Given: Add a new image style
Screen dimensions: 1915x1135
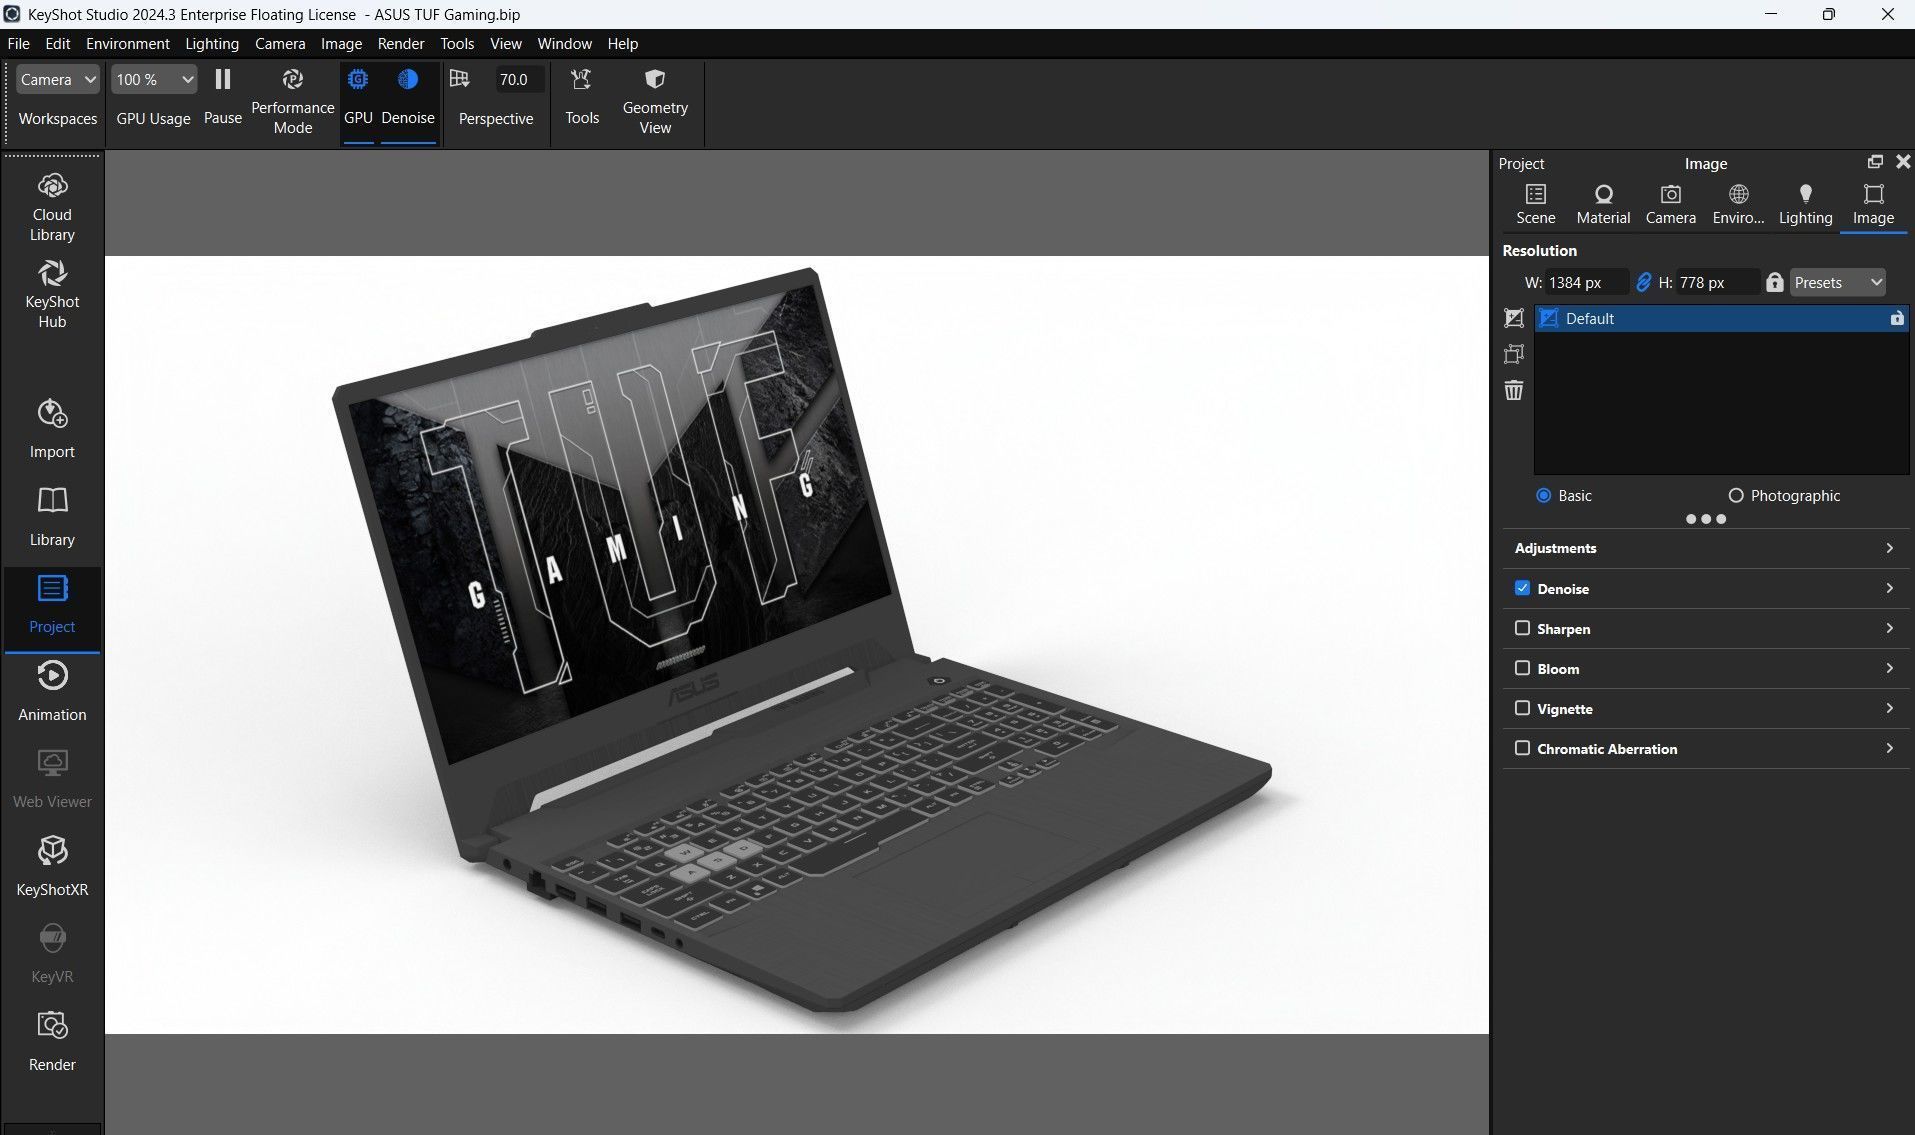Looking at the screenshot, I should (x=1514, y=318).
